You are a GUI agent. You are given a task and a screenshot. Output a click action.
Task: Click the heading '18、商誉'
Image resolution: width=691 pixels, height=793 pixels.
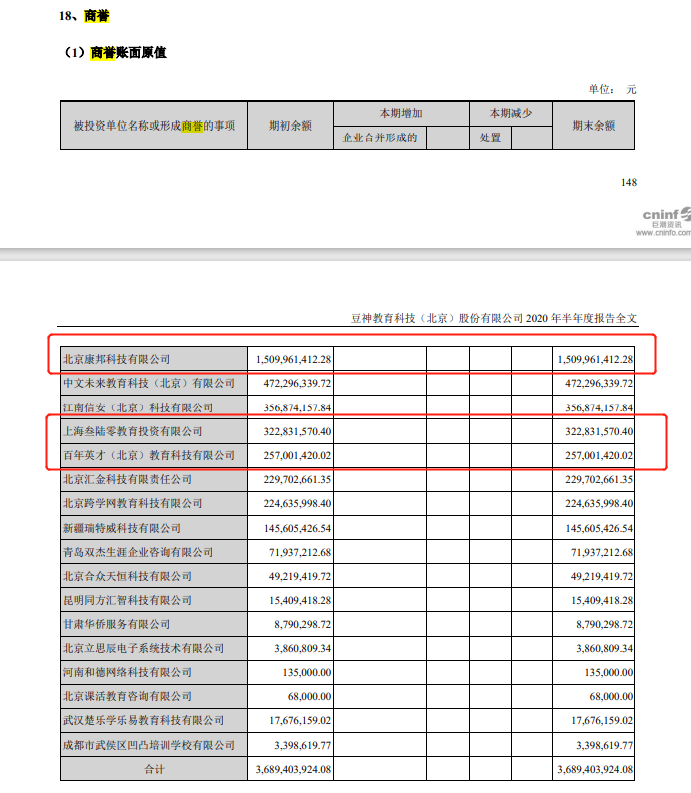[x=84, y=16]
